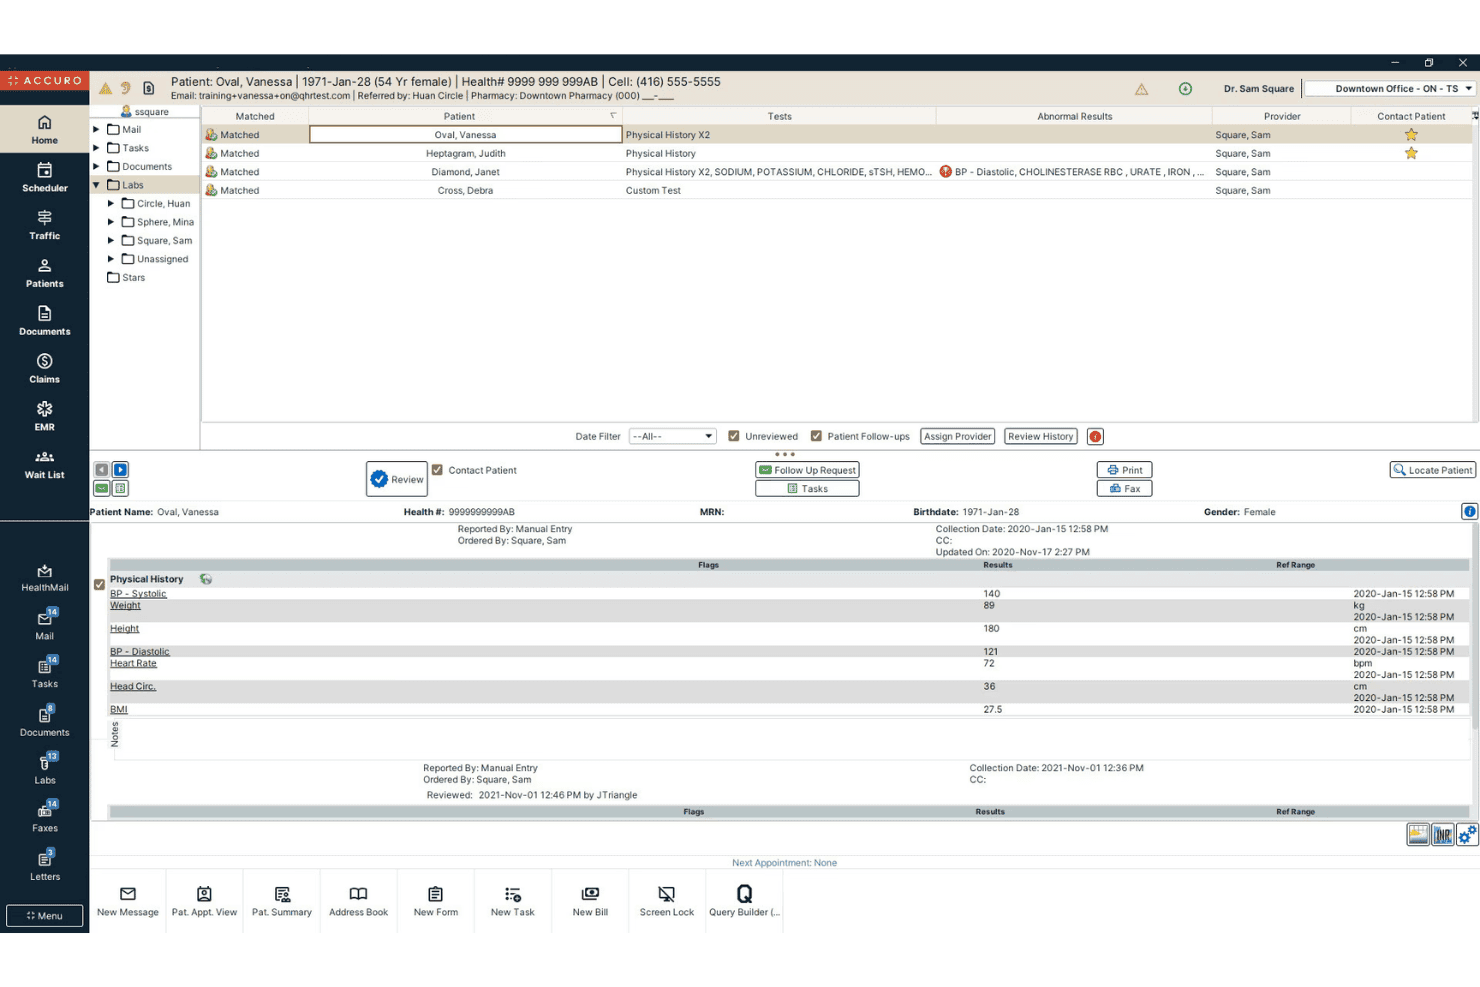Open Tasks shortcut with 14 badge
The height and width of the screenshot is (987, 1480).
coord(44,672)
